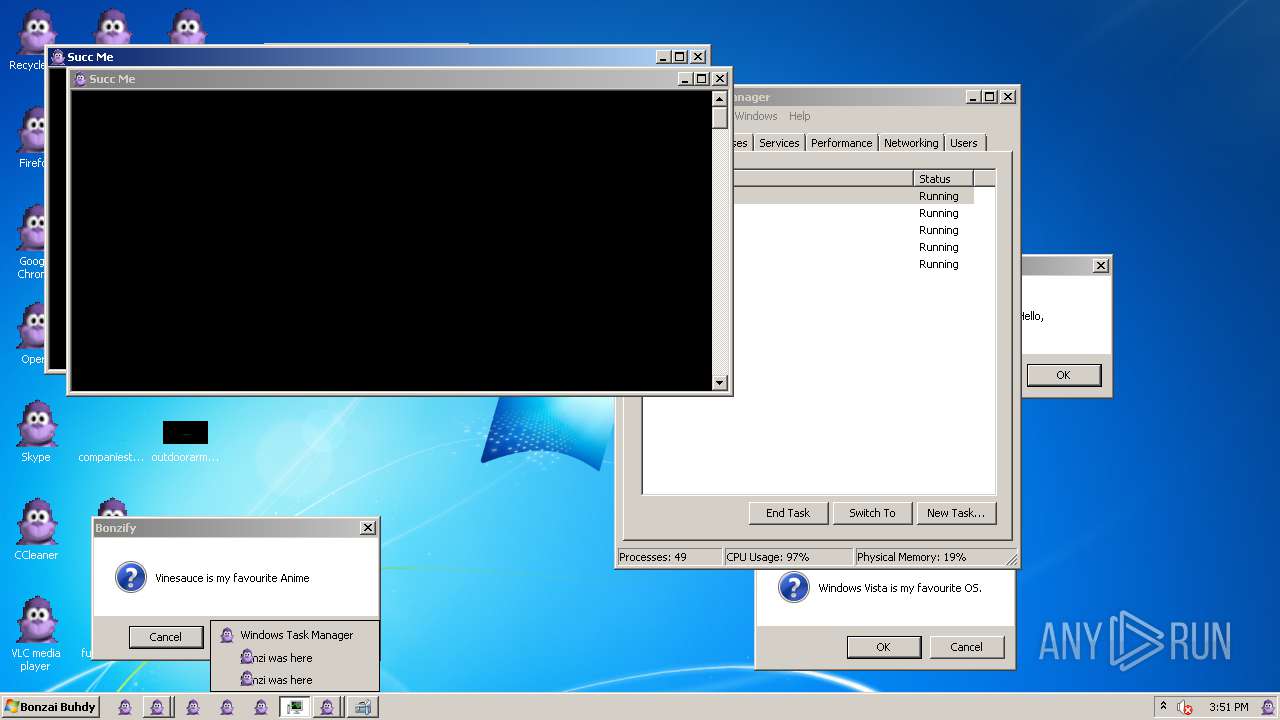Click the muted volume tray icon

point(1185,707)
